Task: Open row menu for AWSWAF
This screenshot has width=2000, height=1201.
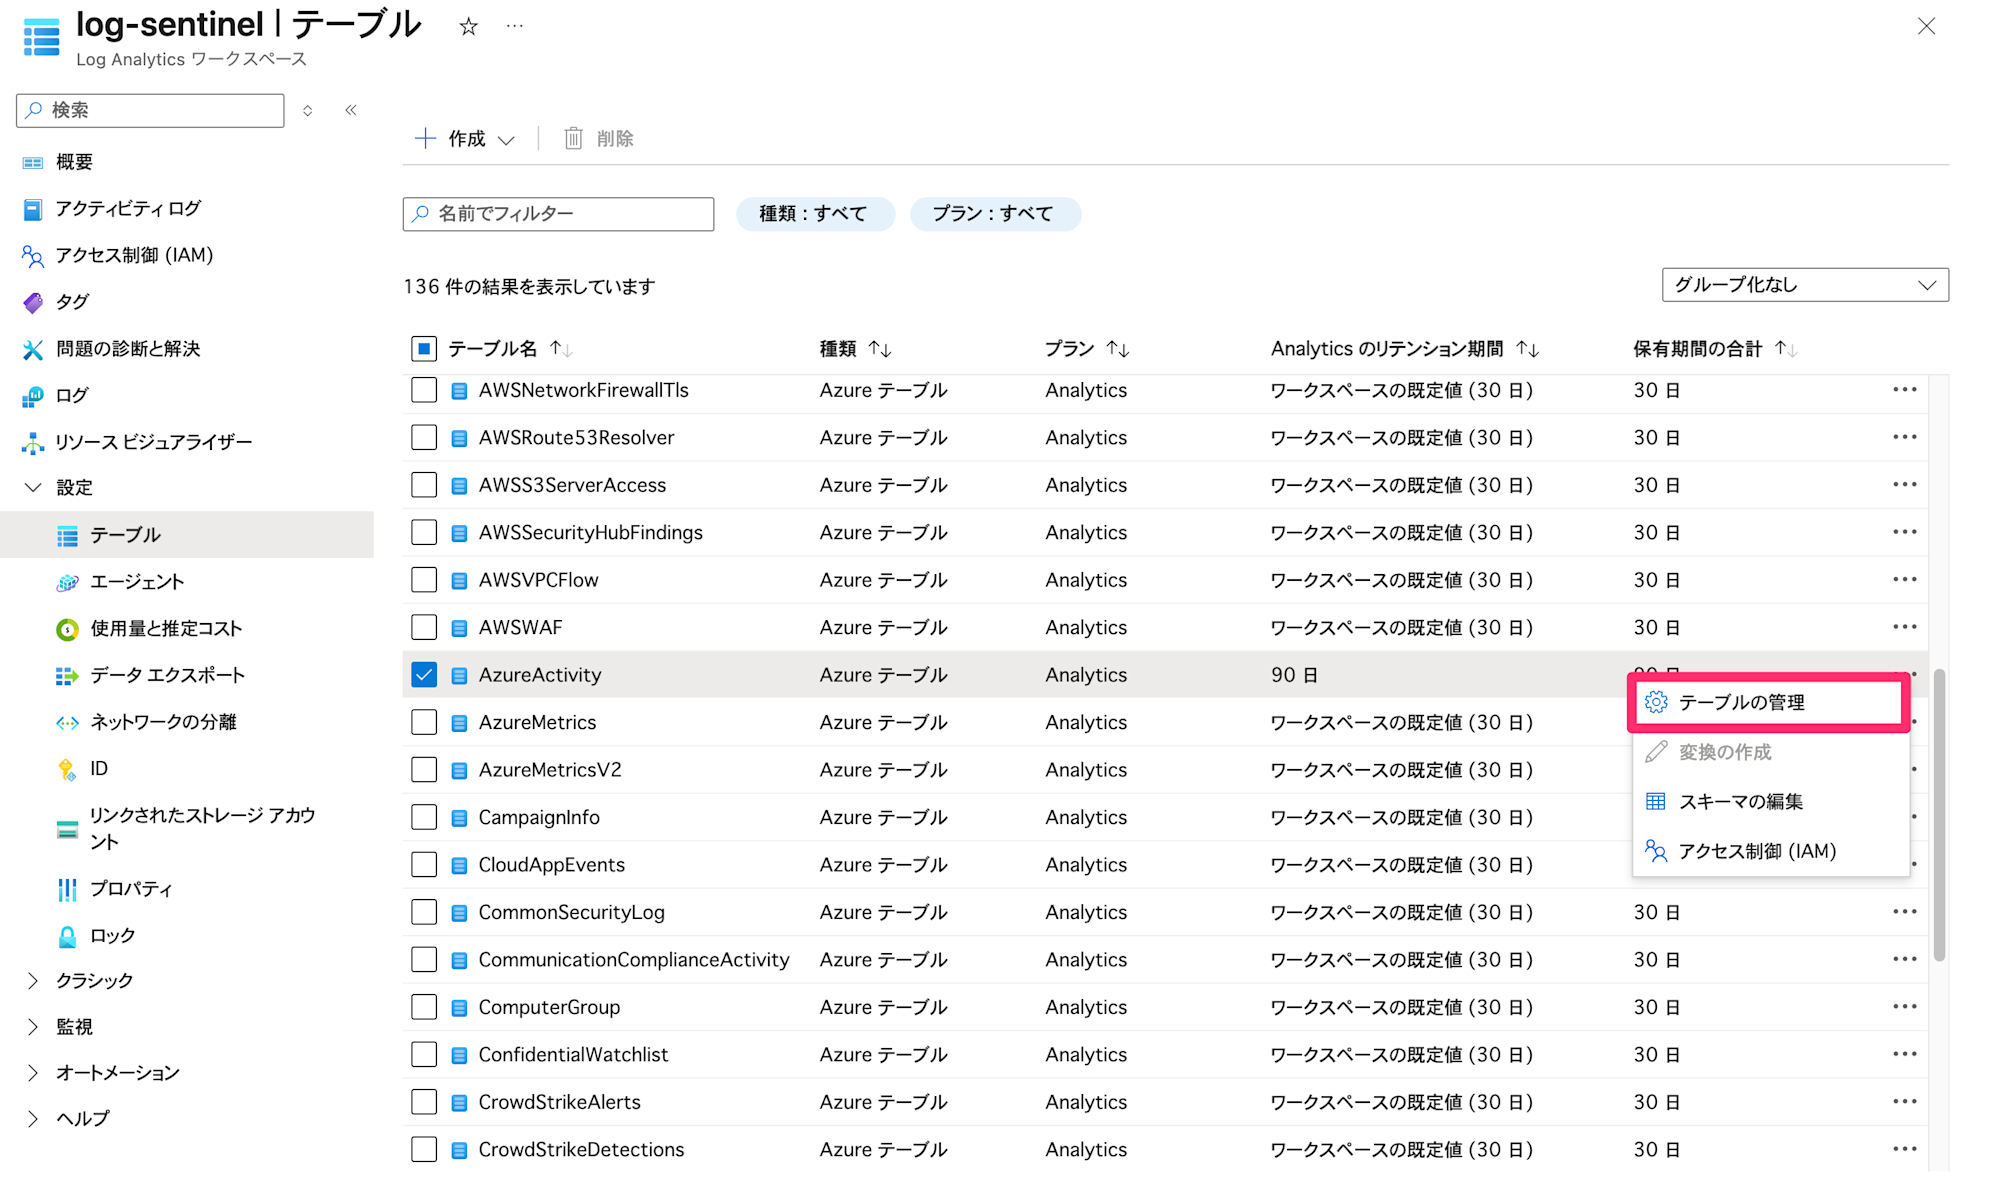Action: (x=1904, y=627)
